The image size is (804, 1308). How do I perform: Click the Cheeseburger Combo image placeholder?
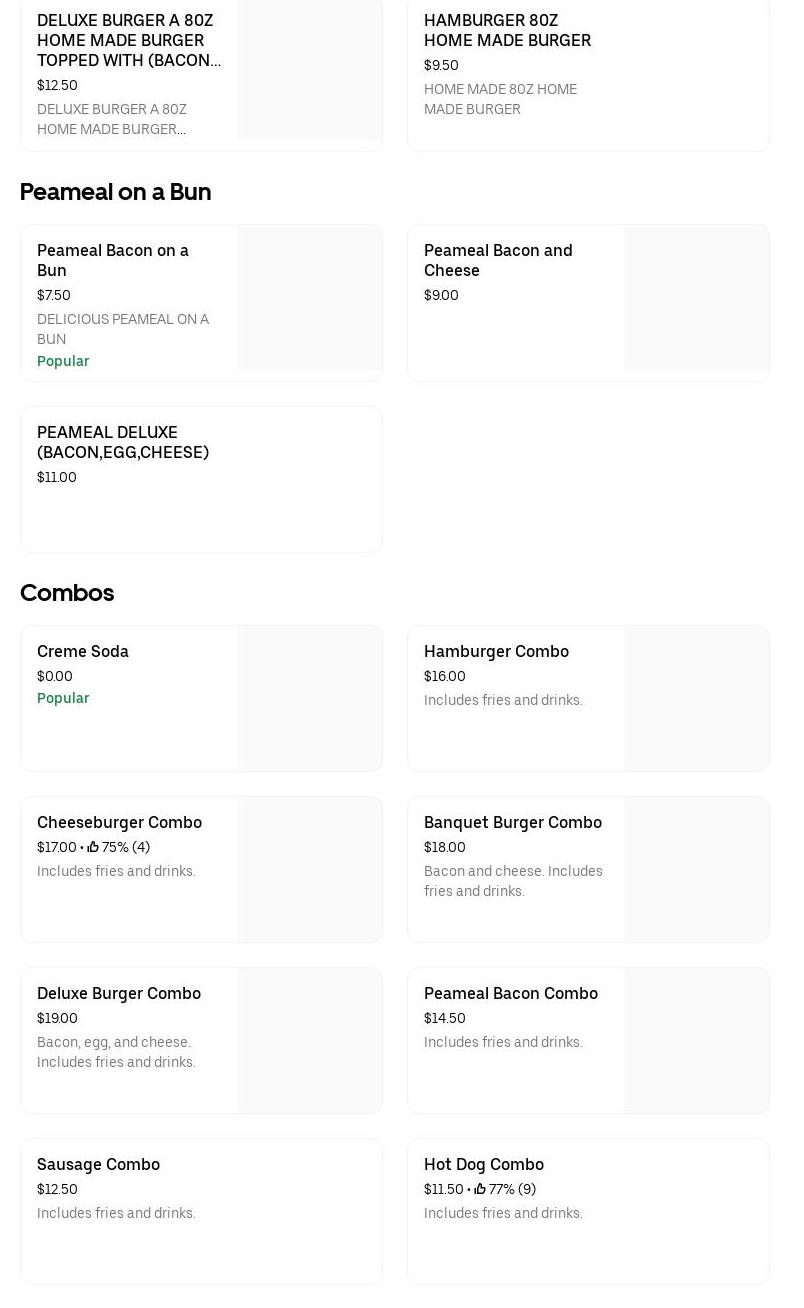(309, 869)
